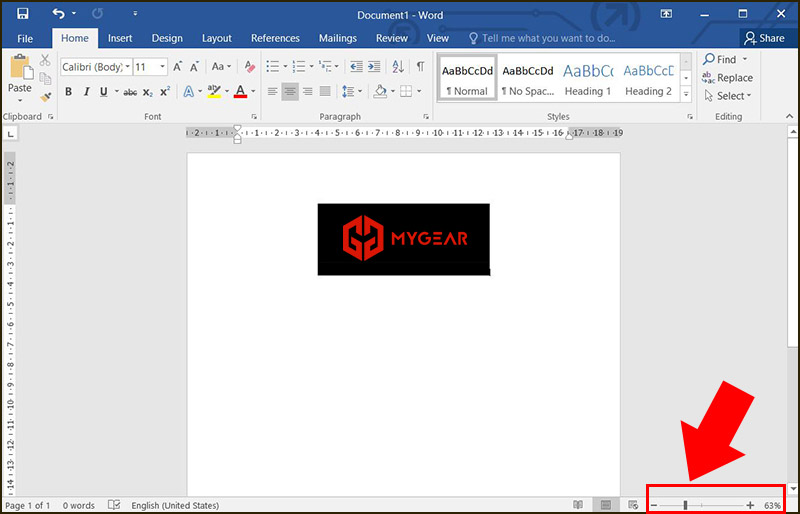Click the Find button
Screen dimensions: 800x514
tap(720, 60)
